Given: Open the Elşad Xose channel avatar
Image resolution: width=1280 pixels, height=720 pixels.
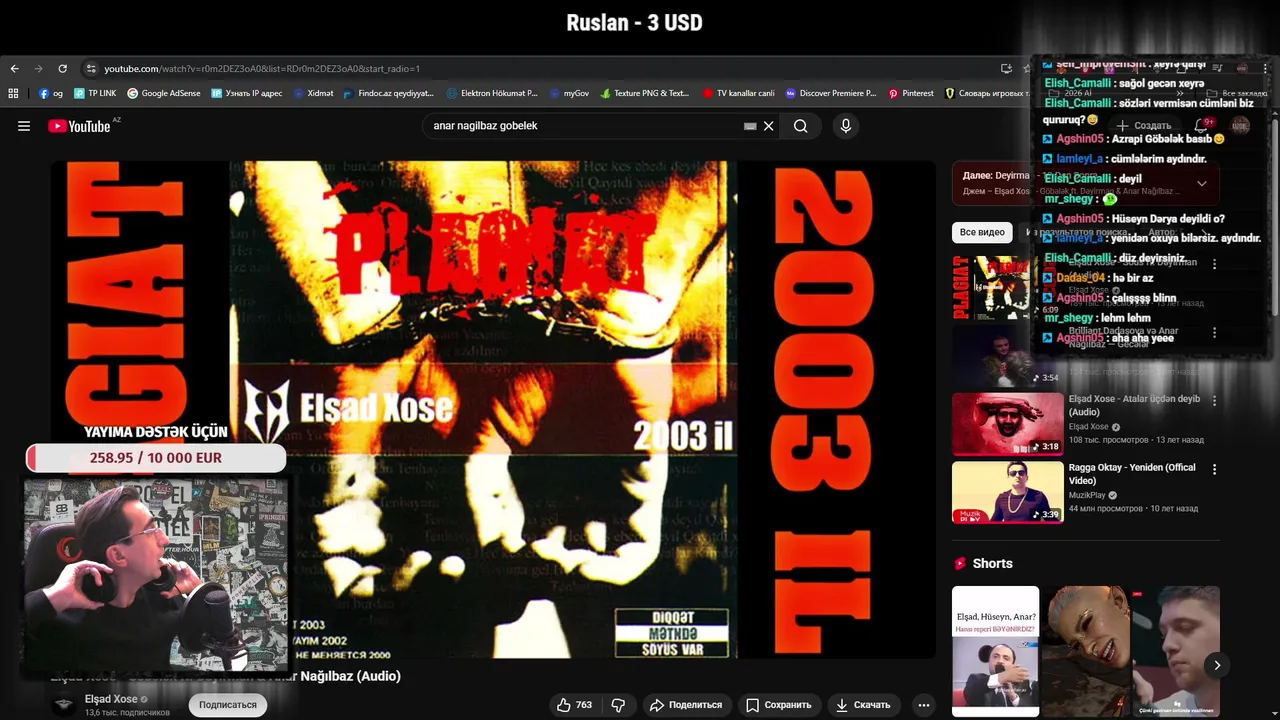Looking at the screenshot, I should [64, 705].
